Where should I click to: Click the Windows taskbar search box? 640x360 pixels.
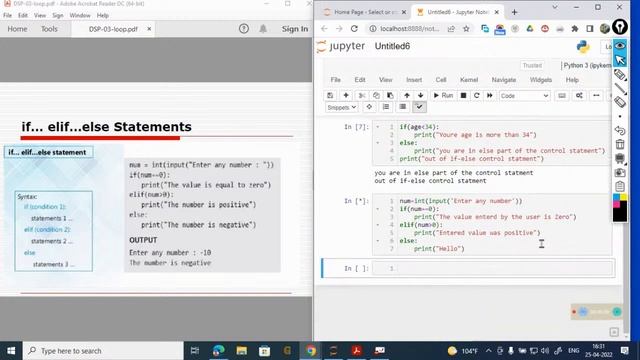click(x=103, y=351)
